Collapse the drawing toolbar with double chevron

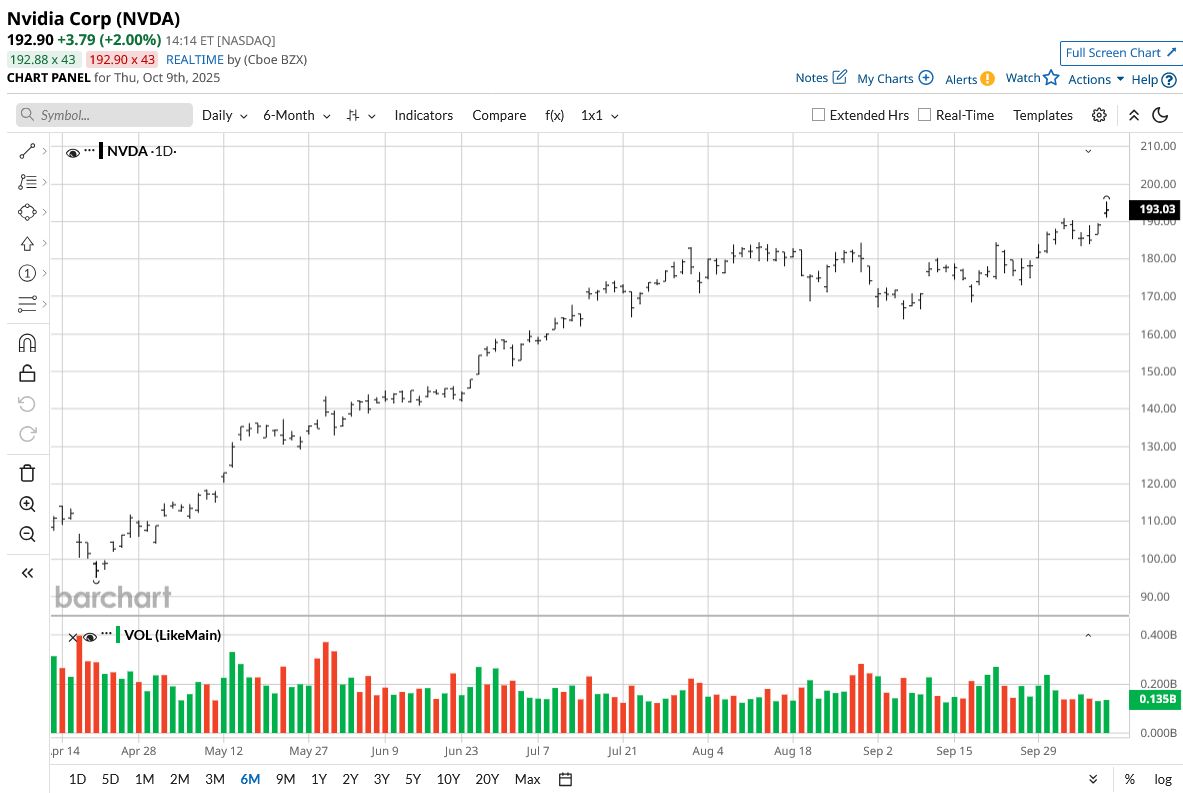[x=27, y=573]
